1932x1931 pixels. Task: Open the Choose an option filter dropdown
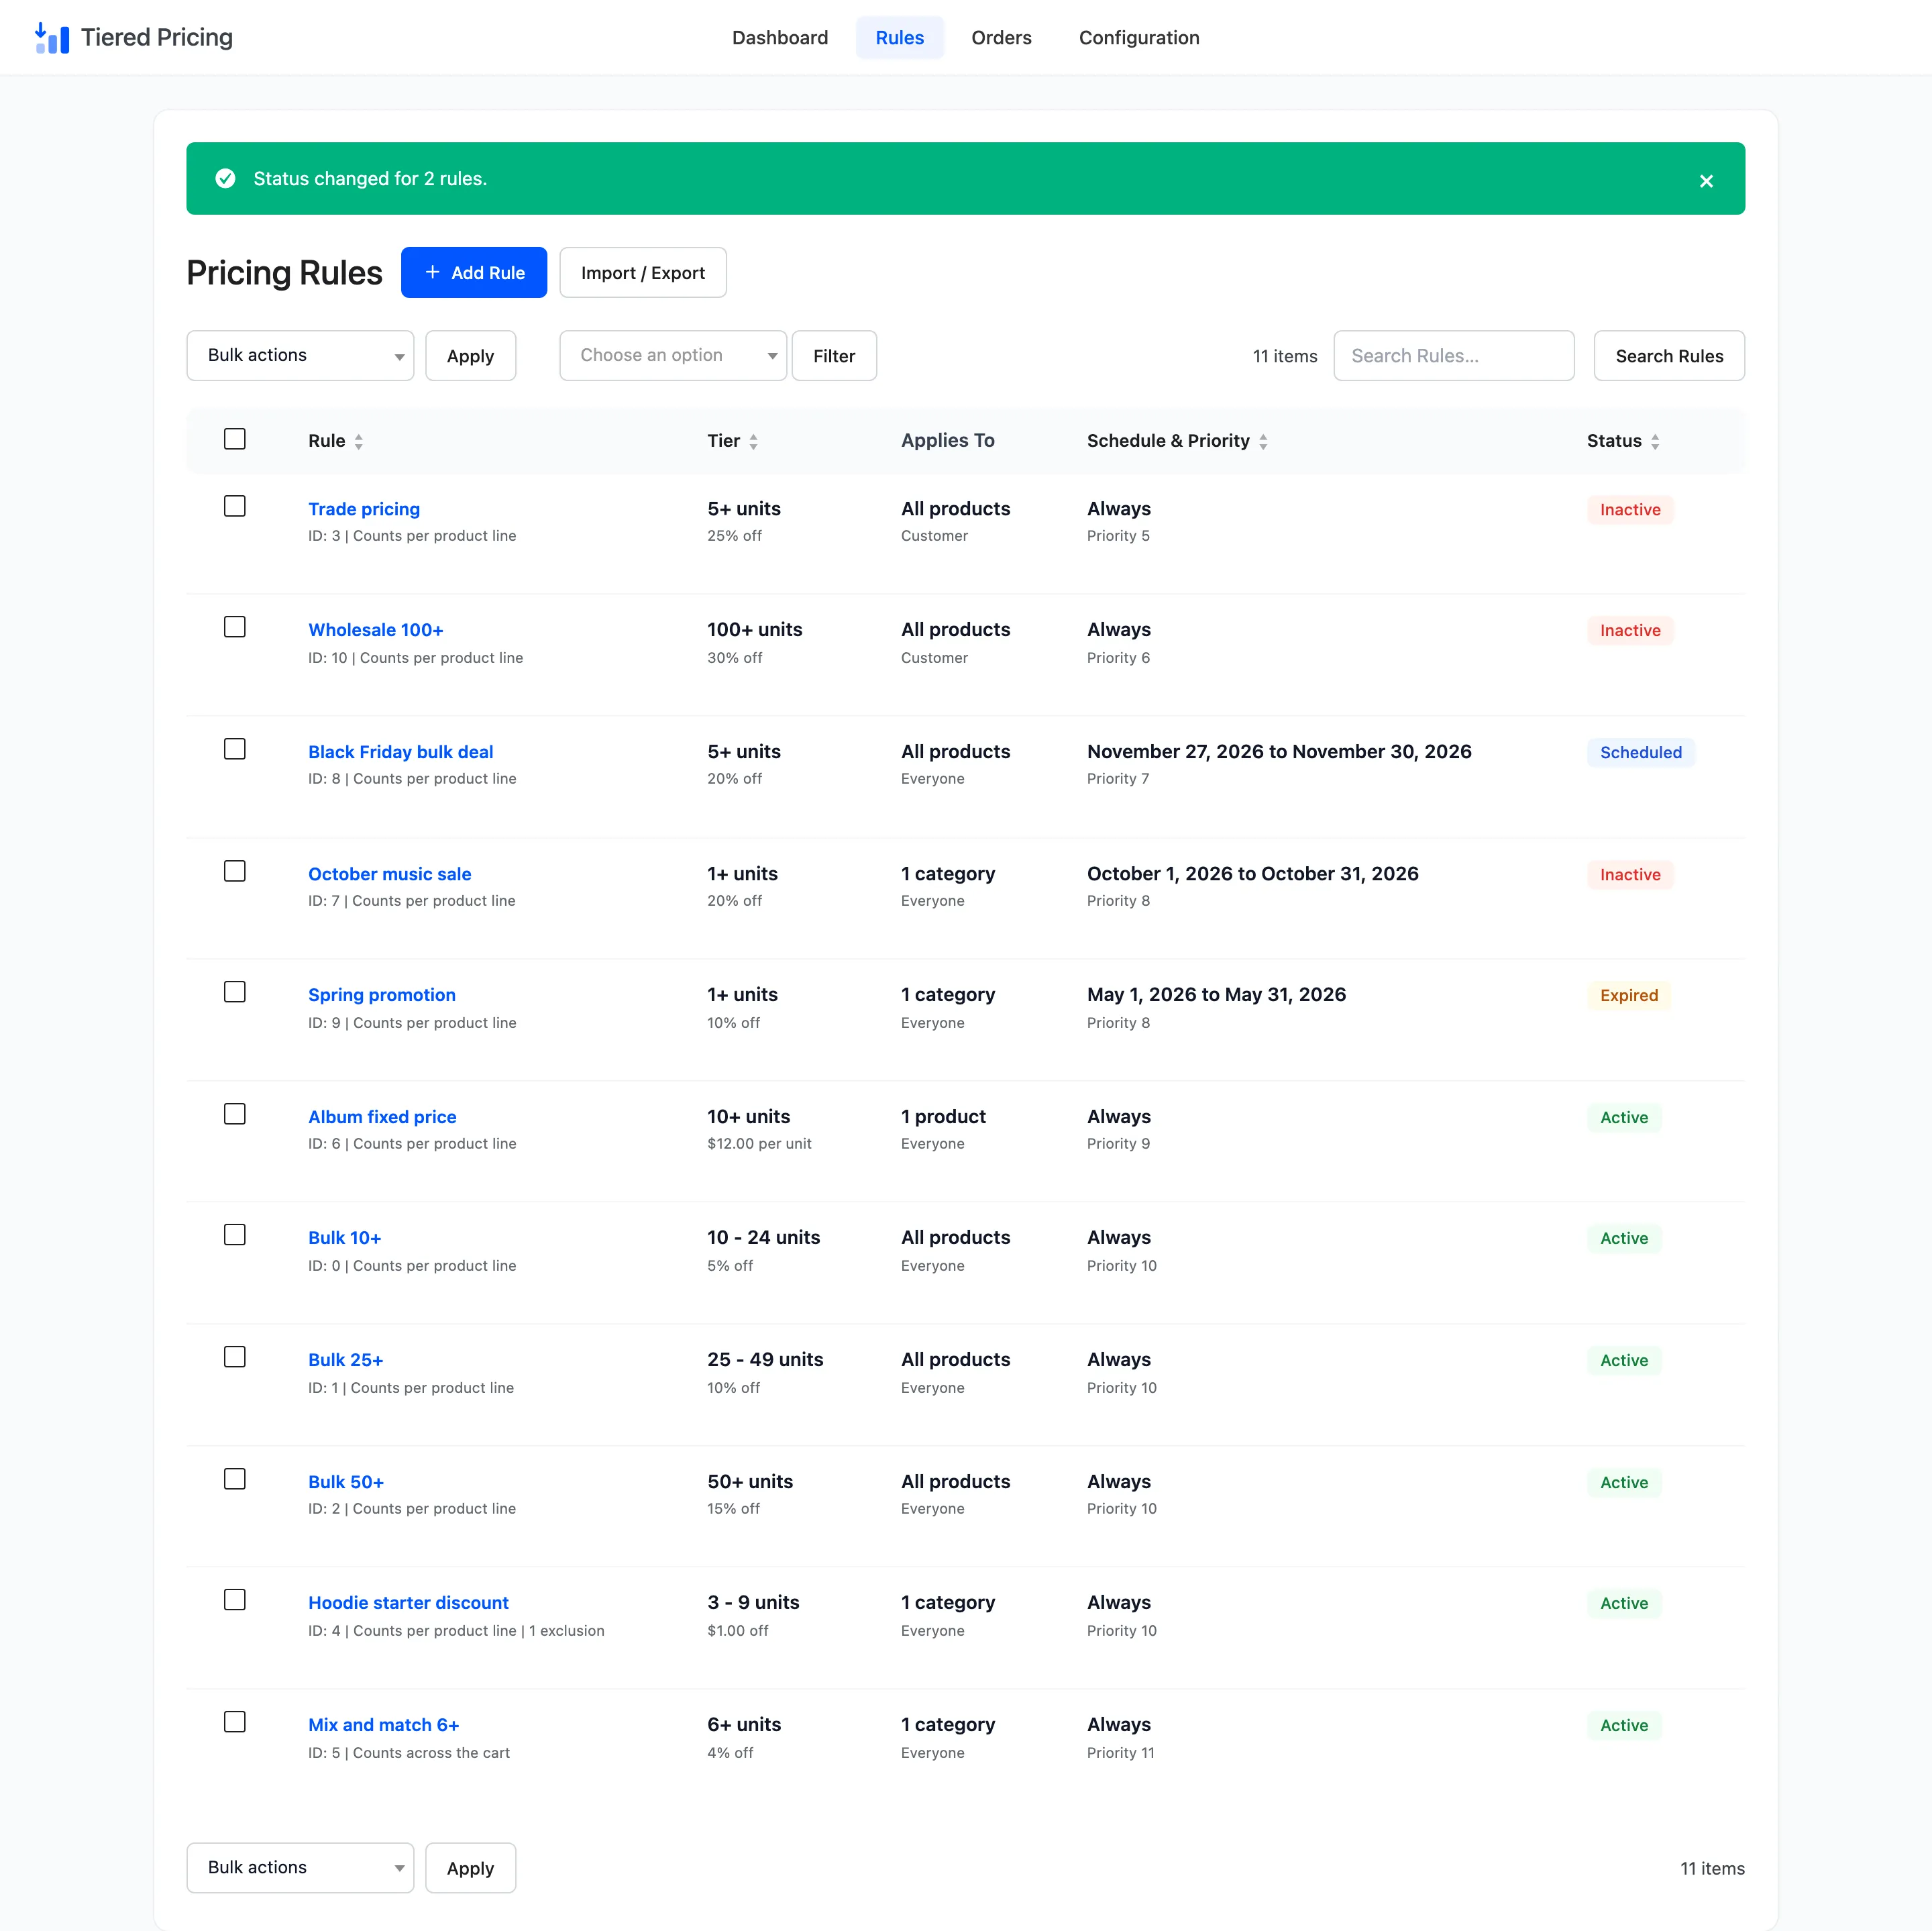[x=673, y=356]
